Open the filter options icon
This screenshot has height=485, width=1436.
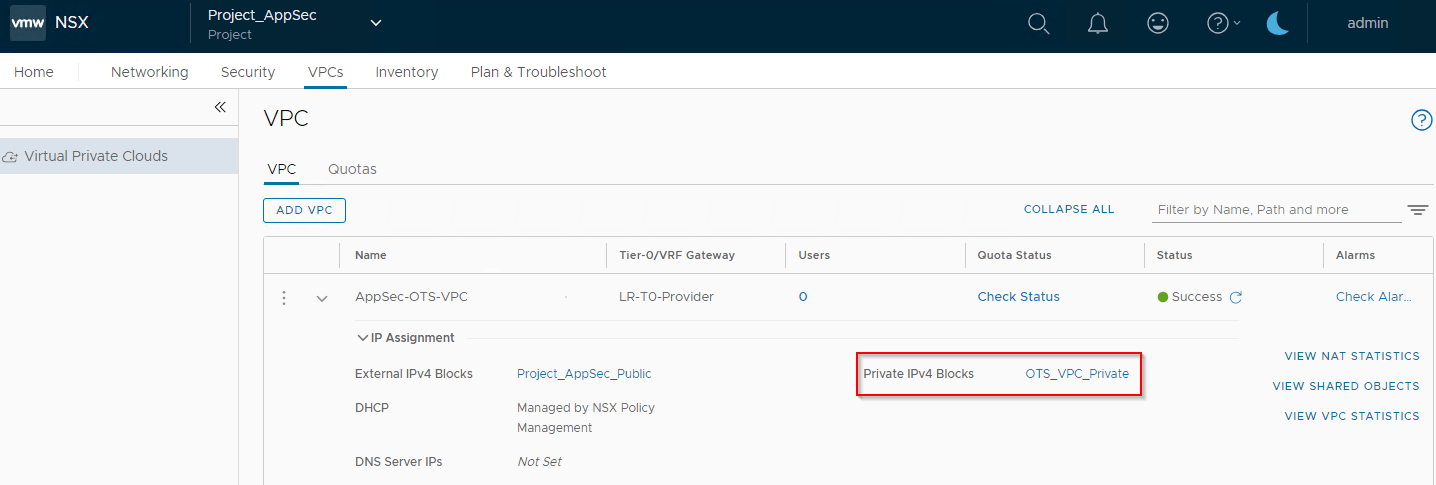pos(1418,210)
